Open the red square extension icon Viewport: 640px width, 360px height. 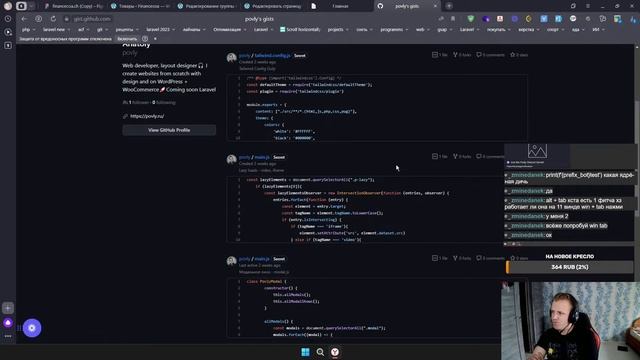click(500, 19)
